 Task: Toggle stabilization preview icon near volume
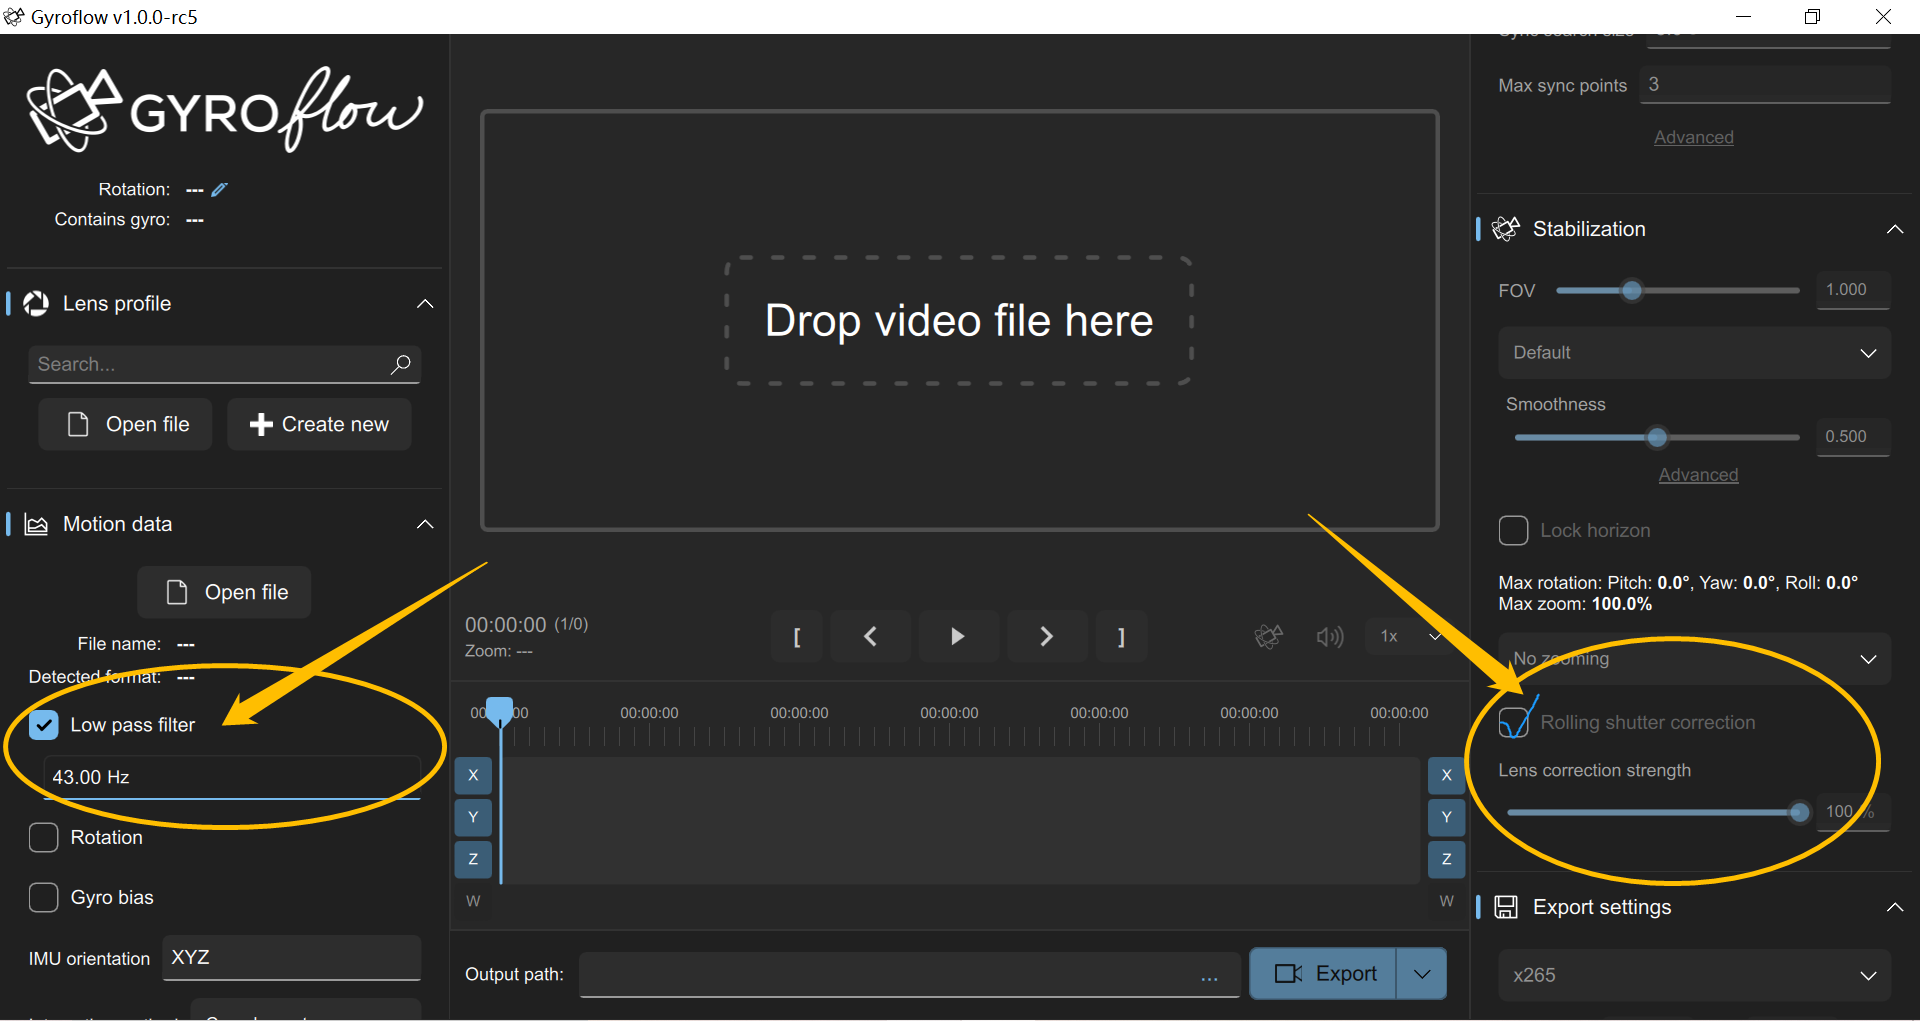(x=1269, y=637)
